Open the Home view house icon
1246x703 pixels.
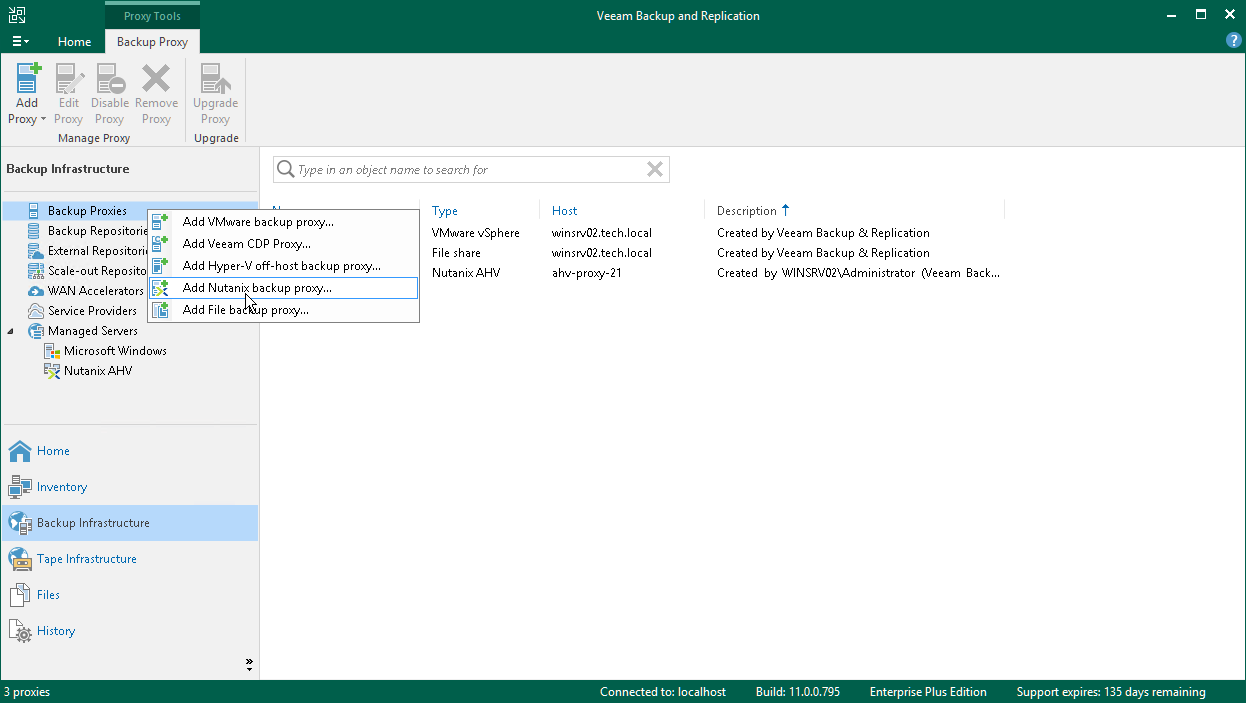click(20, 451)
